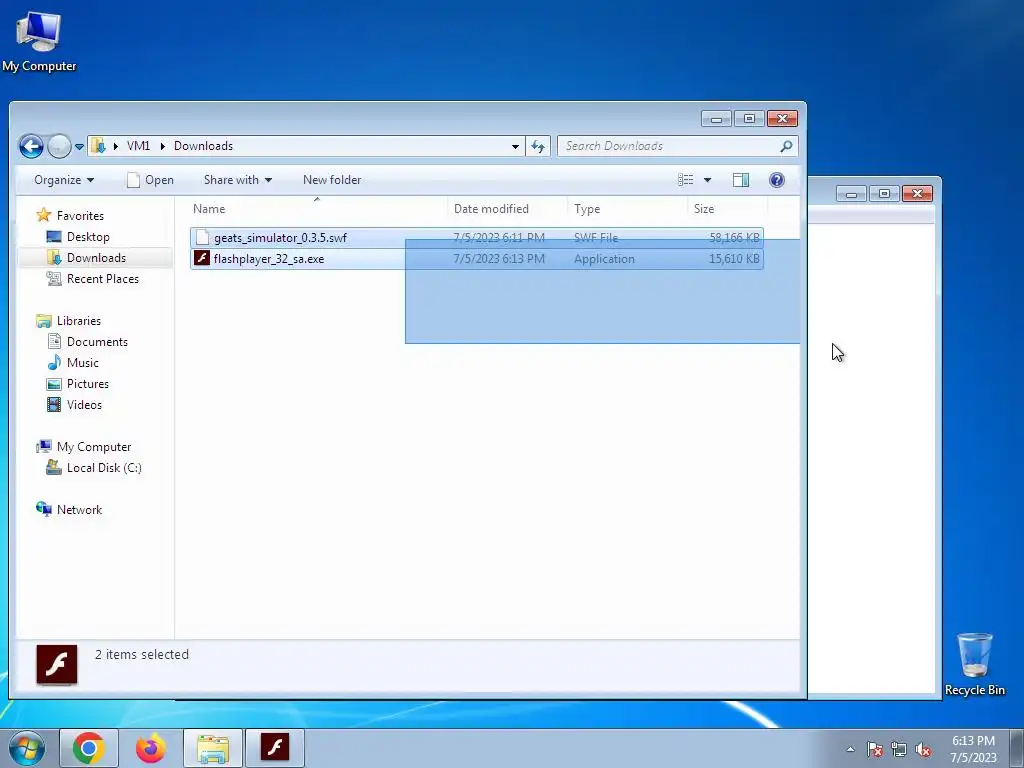Click the muted volume tray icon
The image size is (1024, 768).
(x=923, y=749)
